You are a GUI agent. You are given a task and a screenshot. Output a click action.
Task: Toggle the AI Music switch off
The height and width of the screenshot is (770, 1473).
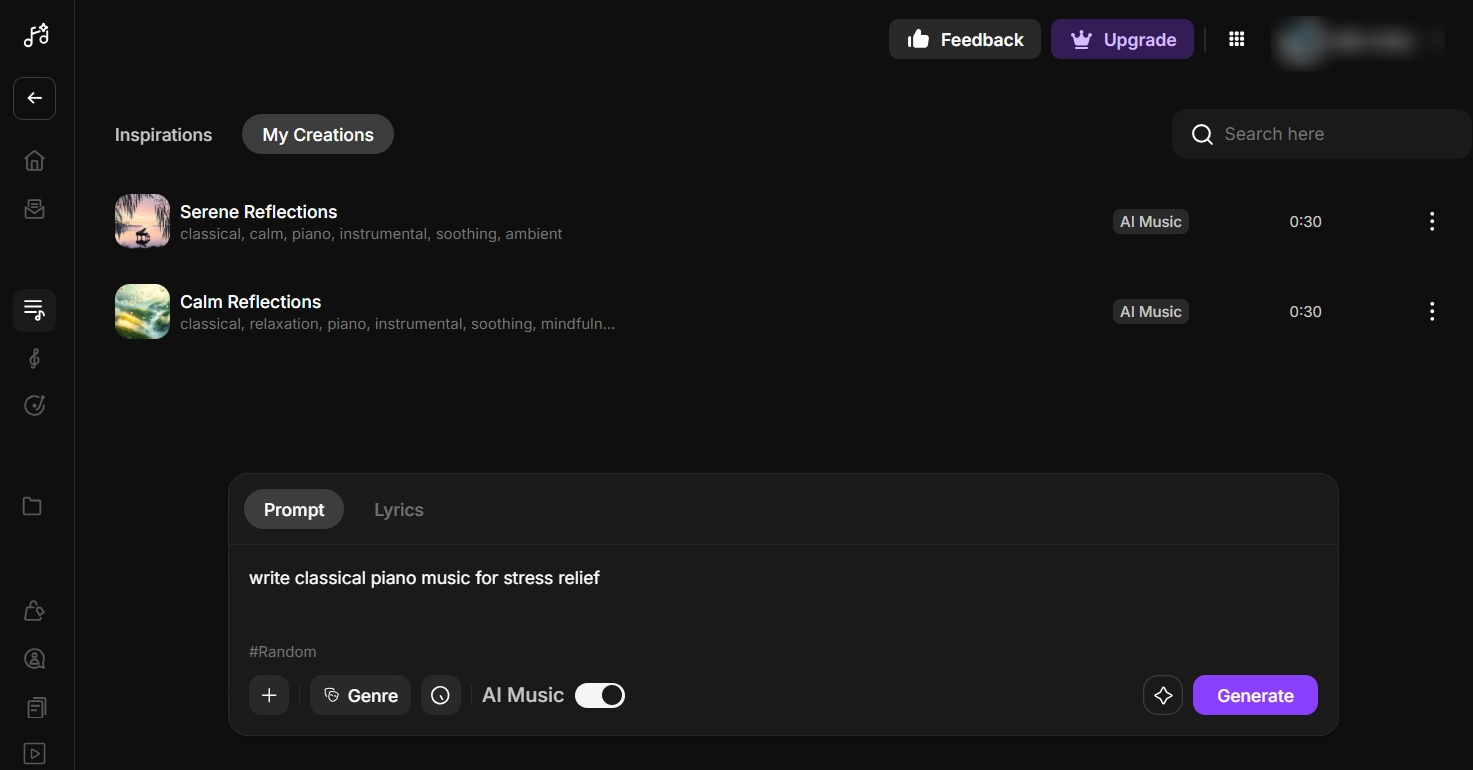pyautogui.click(x=599, y=695)
